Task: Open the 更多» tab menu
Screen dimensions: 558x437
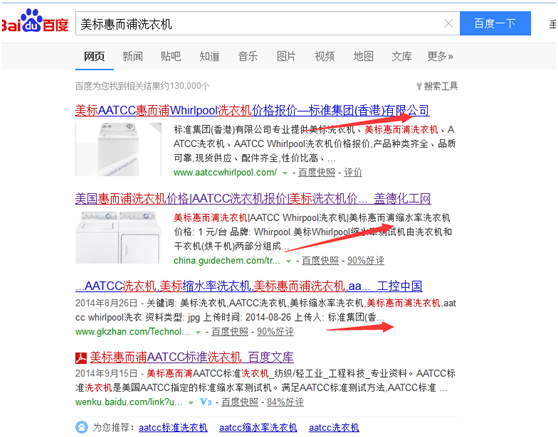Action: (440, 56)
